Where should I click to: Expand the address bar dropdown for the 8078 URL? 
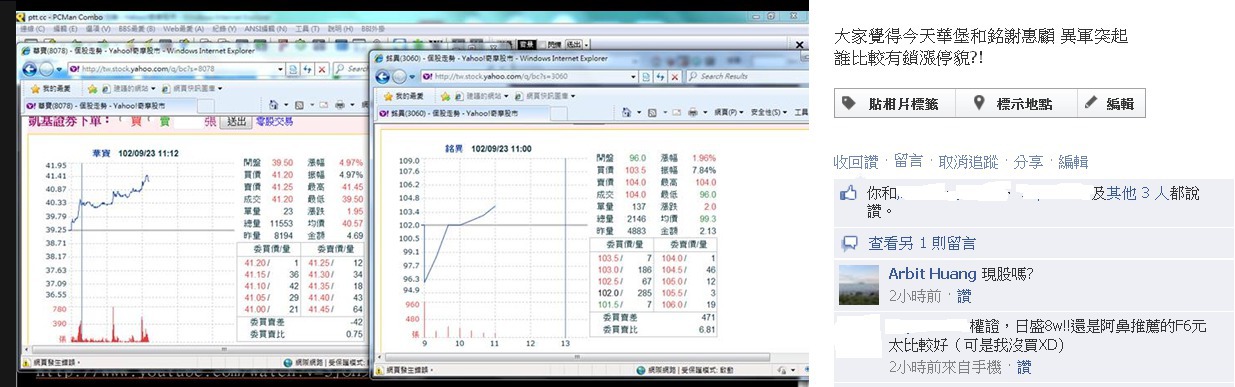pyautogui.click(x=280, y=69)
